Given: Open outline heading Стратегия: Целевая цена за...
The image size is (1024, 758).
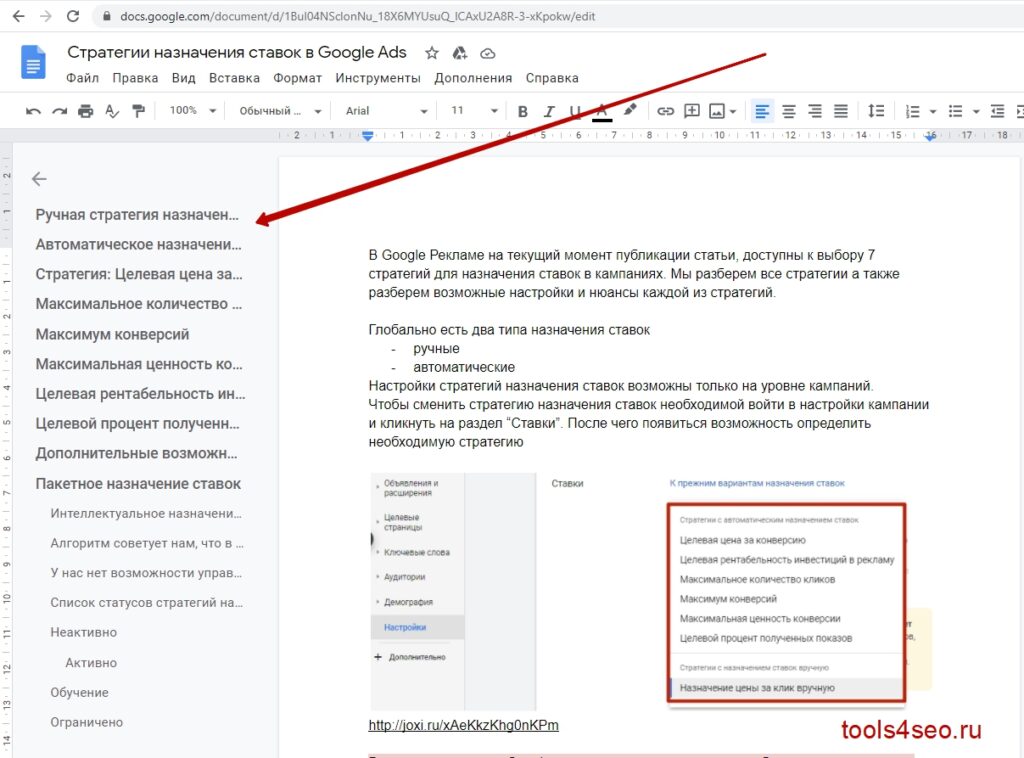Looking at the screenshot, I should pos(139,274).
